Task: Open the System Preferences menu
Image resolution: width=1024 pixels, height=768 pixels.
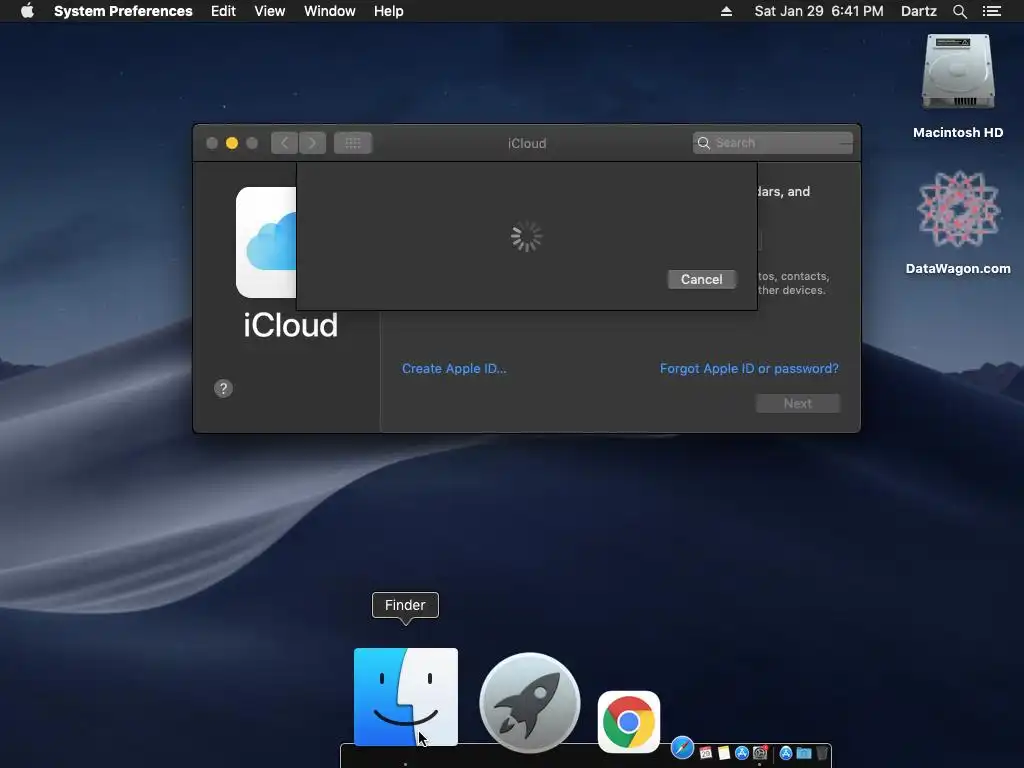Action: coord(123,11)
